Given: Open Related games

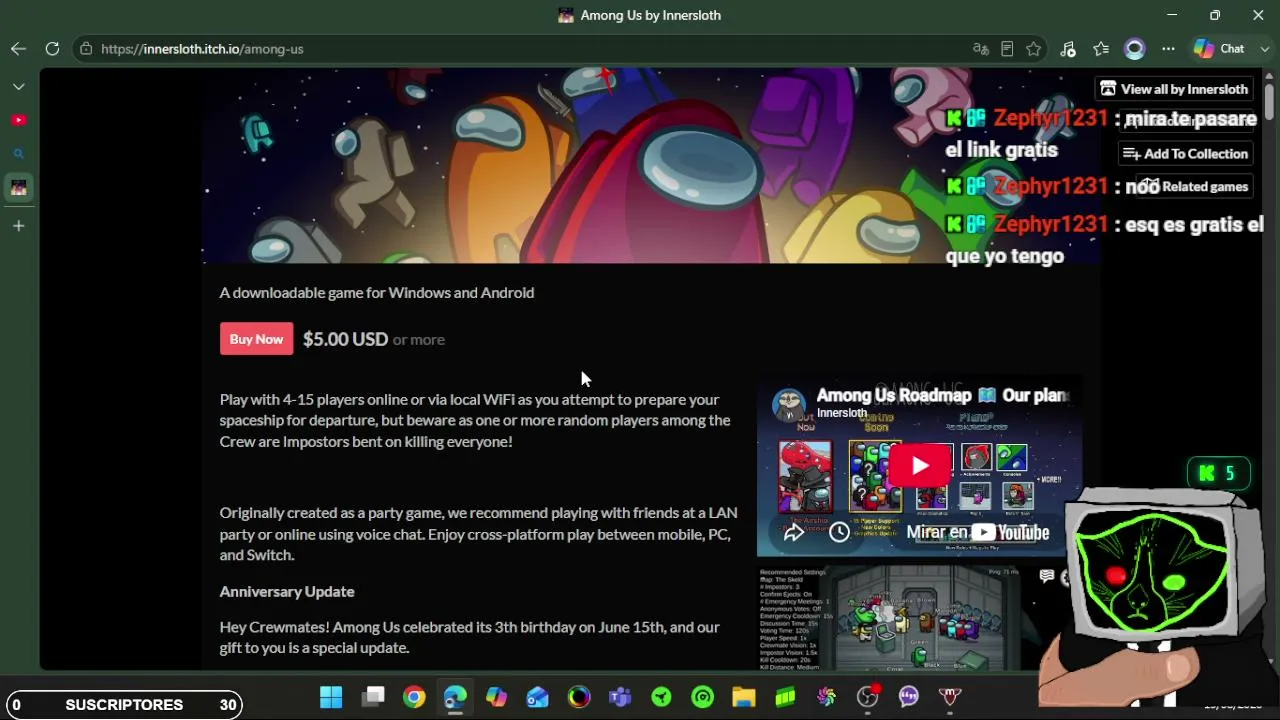Looking at the screenshot, I should coord(1195,187).
